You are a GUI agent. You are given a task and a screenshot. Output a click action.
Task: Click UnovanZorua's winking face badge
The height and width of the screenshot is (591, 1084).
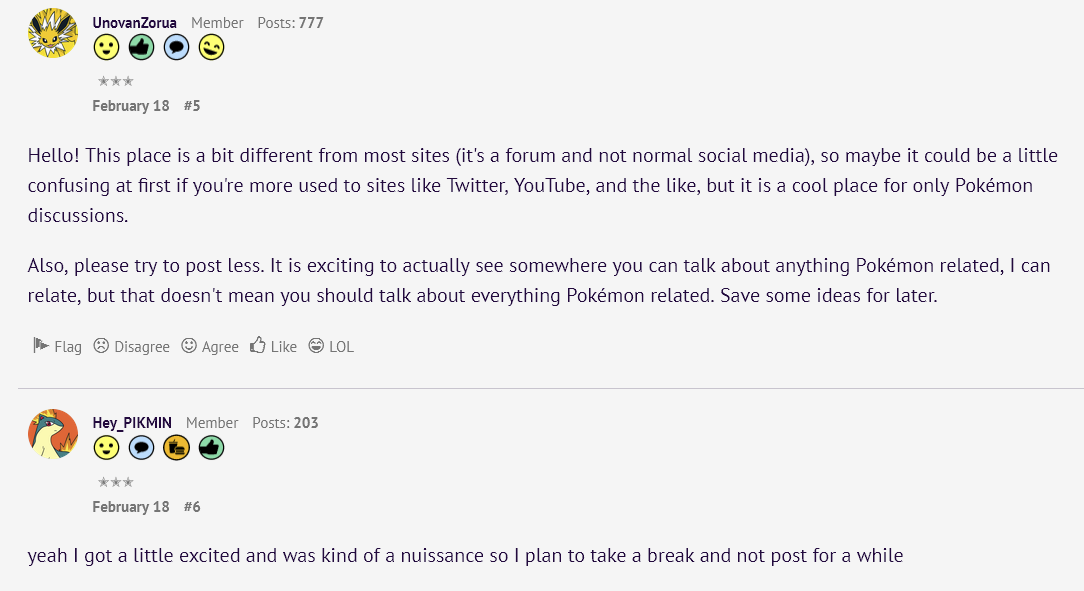pyautogui.click(x=212, y=48)
